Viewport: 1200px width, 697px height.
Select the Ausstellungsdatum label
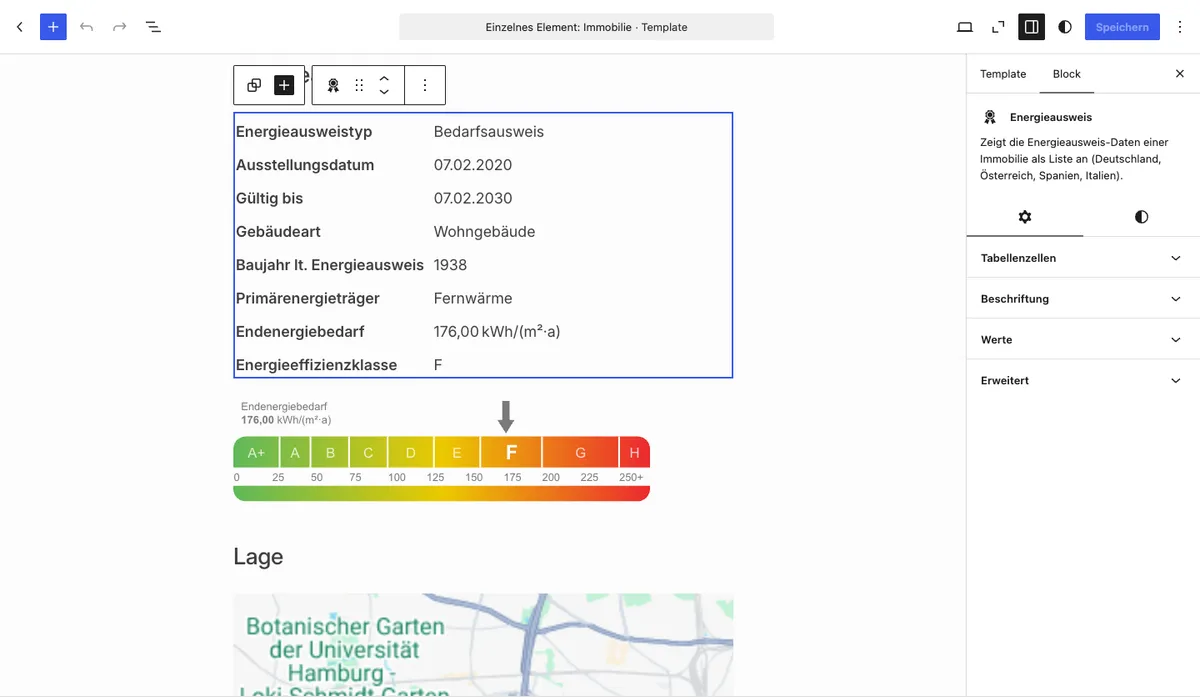coord(305,165)
